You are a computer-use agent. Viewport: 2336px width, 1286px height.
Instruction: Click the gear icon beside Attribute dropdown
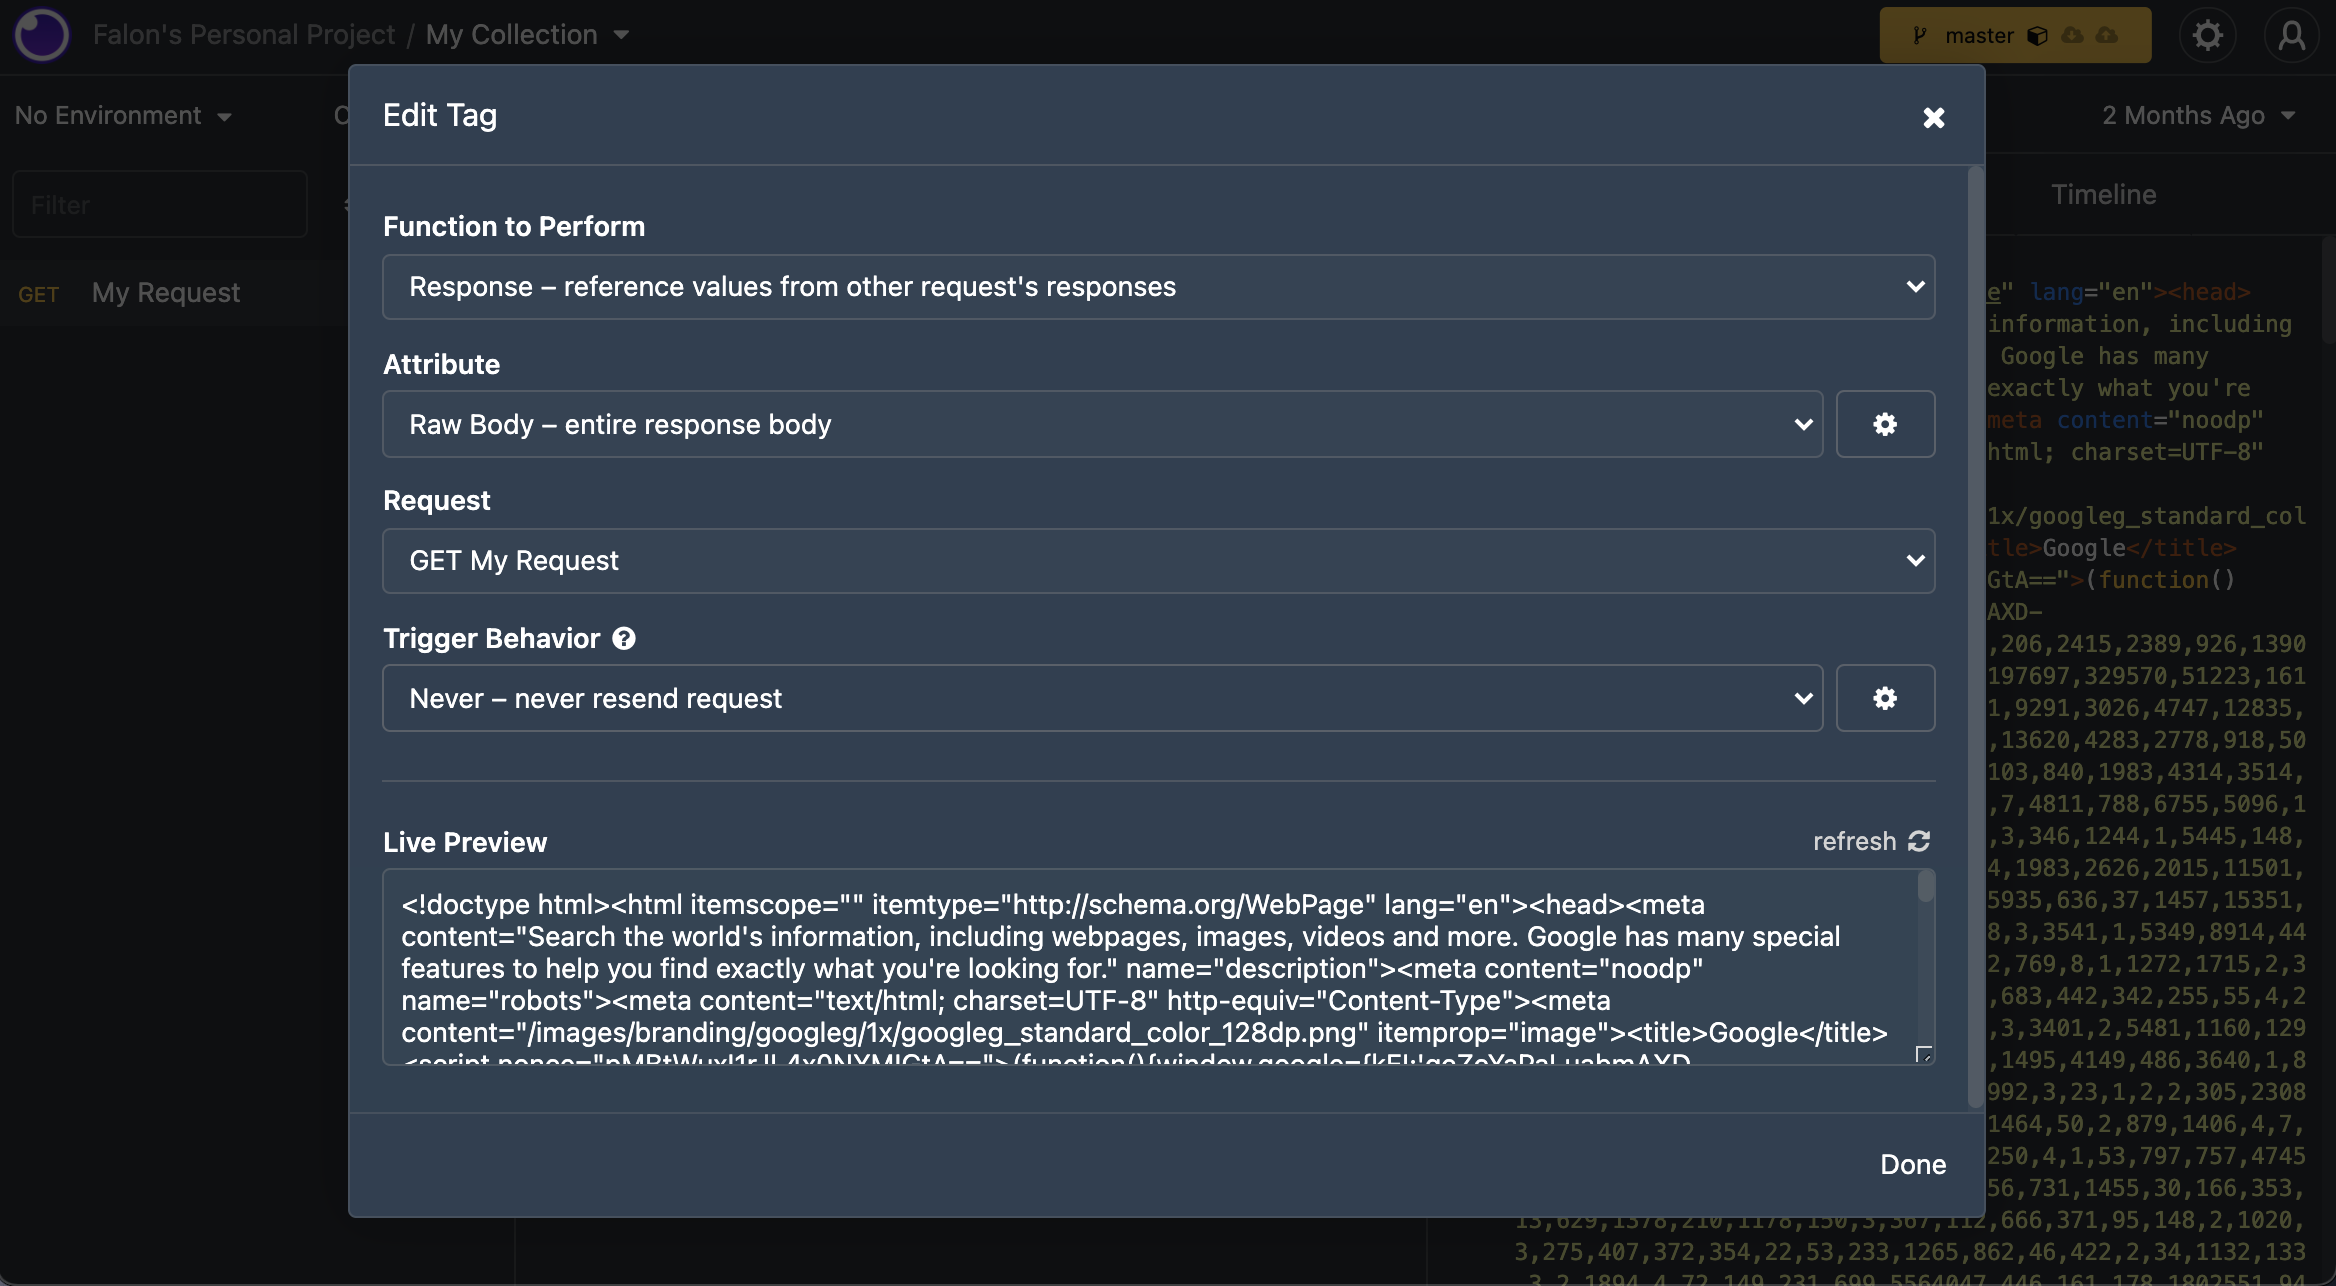pyautogui.click(x=1884, y=424)
